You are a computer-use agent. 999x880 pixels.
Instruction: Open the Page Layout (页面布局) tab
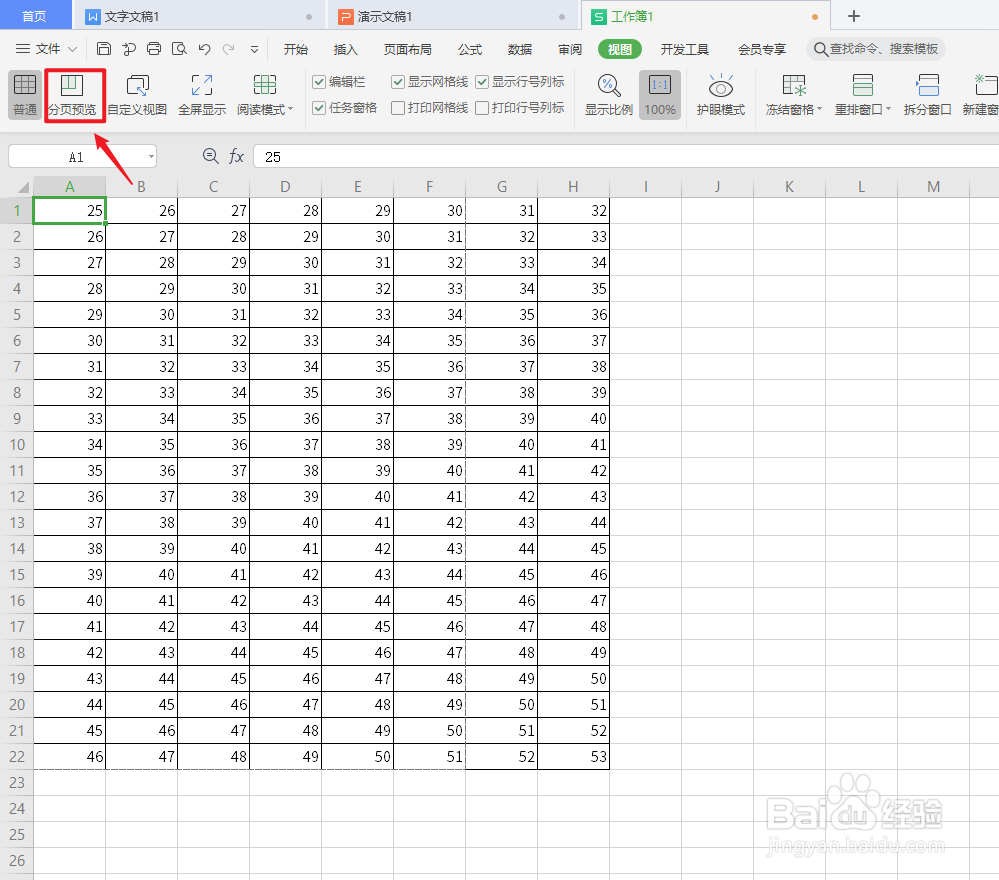[x=408, y=49]
